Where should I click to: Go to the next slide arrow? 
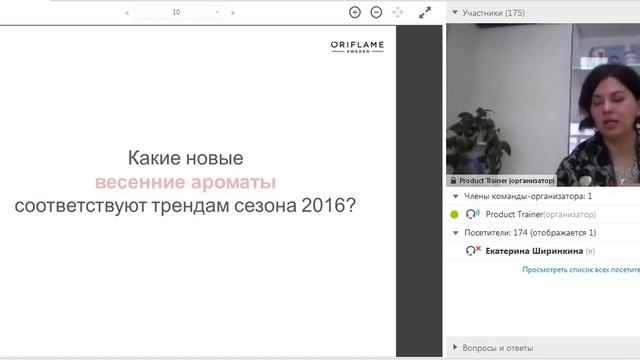[233, 13]
